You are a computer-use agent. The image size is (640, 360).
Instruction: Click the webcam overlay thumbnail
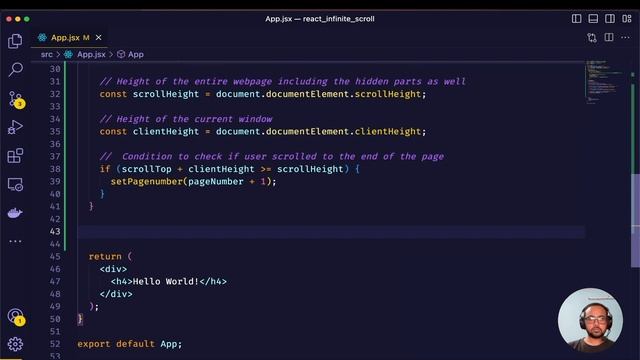click(590, 320)
